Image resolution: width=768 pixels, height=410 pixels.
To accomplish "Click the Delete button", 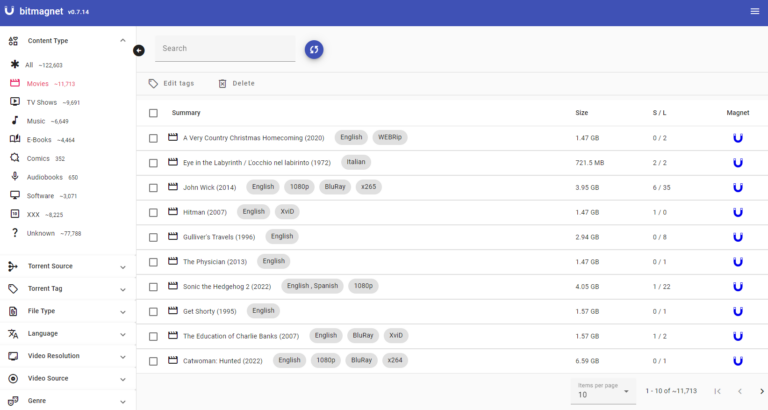I will pyautogui.click(x=237, y=84).
